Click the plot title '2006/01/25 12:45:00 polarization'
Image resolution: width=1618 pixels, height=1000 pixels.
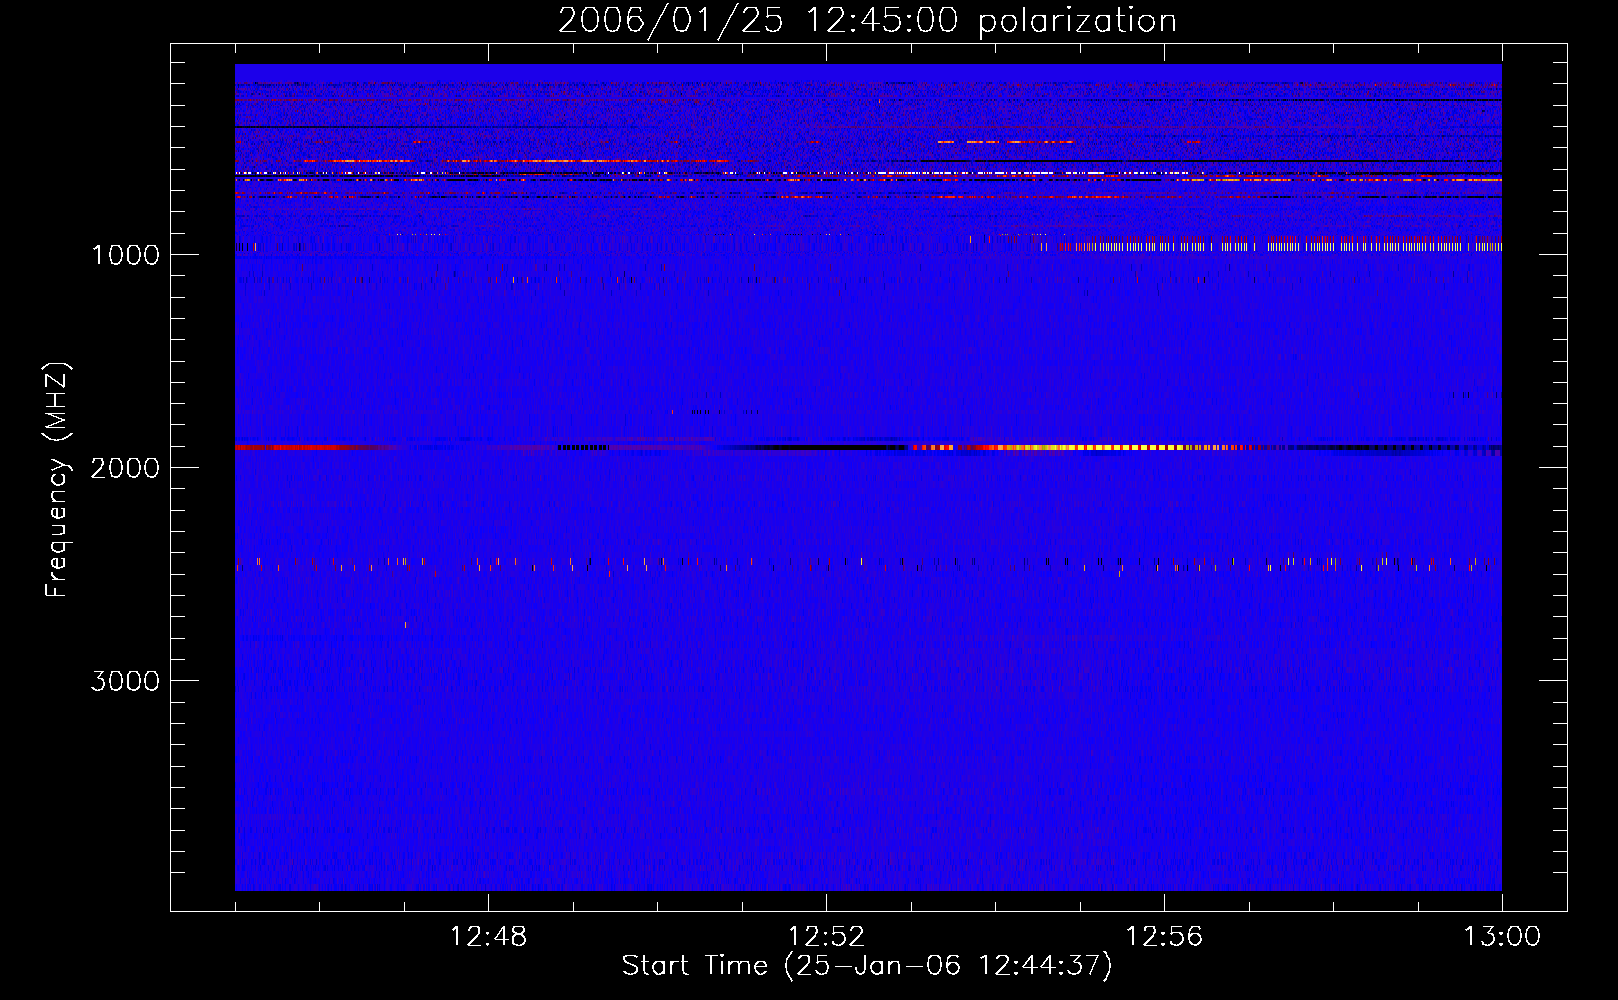[x=867, y=20]
